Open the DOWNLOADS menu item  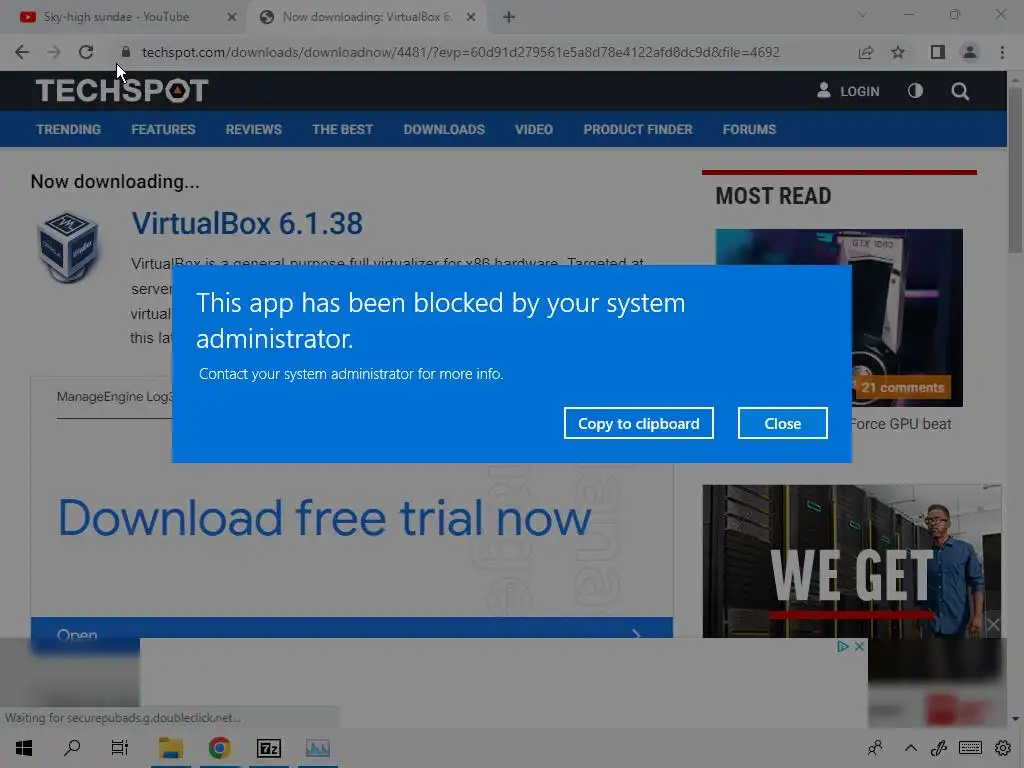pyautogui.click(x=444, y=129)
